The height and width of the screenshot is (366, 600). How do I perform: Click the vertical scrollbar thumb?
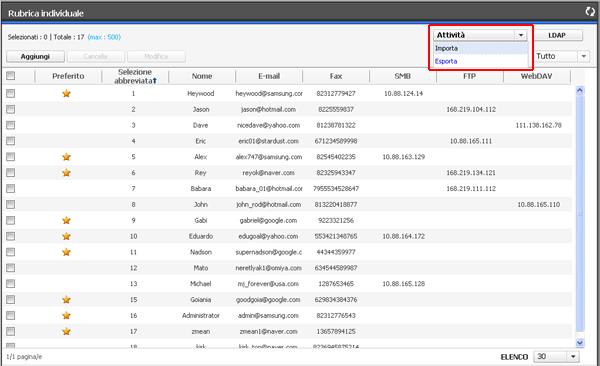point(580,213)
